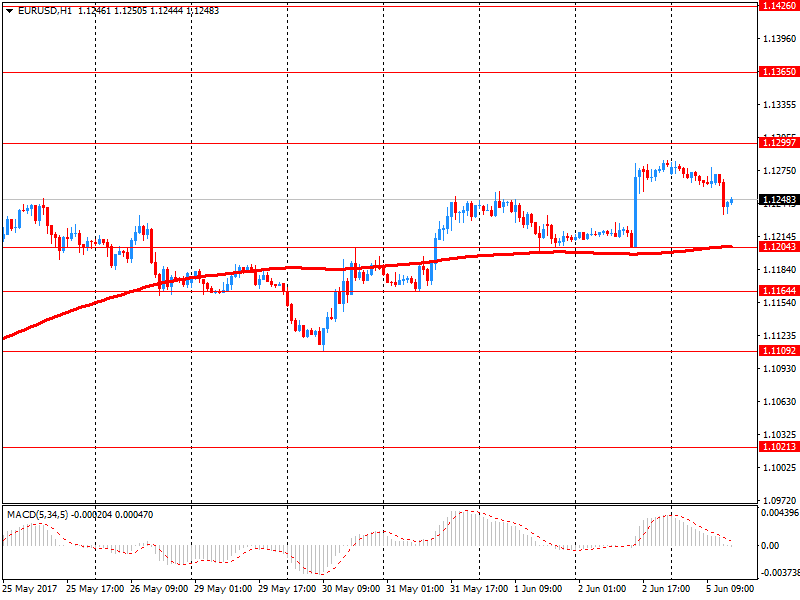Select the 1.13650 red price level label
This screenshot has height=600, width=800.
tap(779, 72)
